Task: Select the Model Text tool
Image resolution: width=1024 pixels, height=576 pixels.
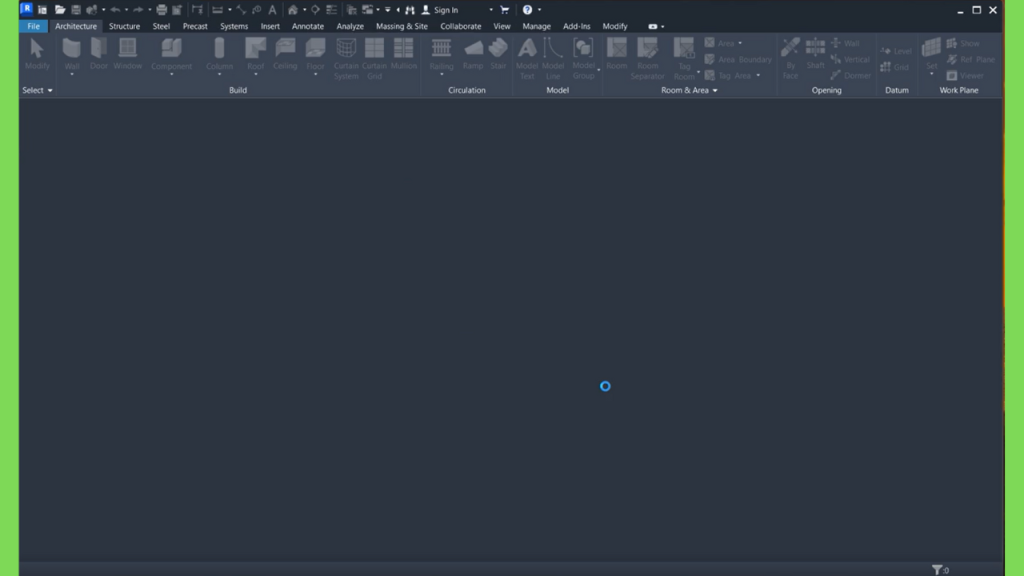Action: click(527, 56)
